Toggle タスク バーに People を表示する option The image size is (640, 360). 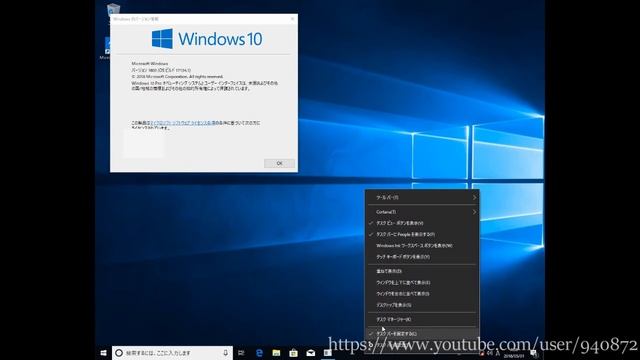422,234
